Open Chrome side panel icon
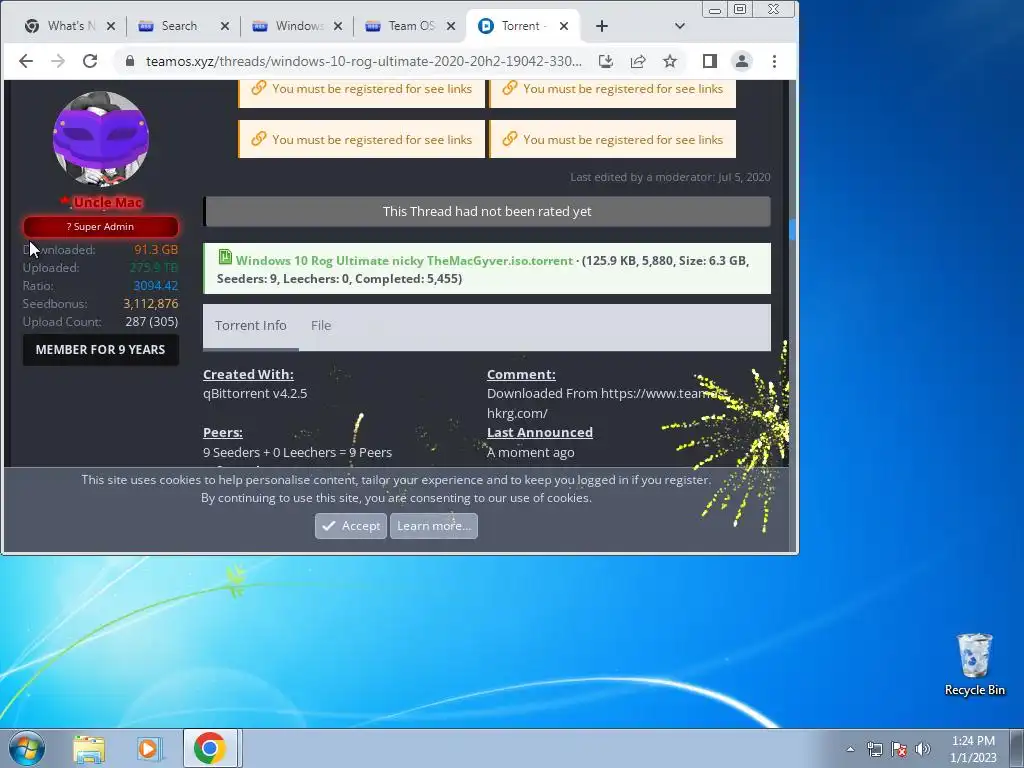1024x768 pixels. 710,61
